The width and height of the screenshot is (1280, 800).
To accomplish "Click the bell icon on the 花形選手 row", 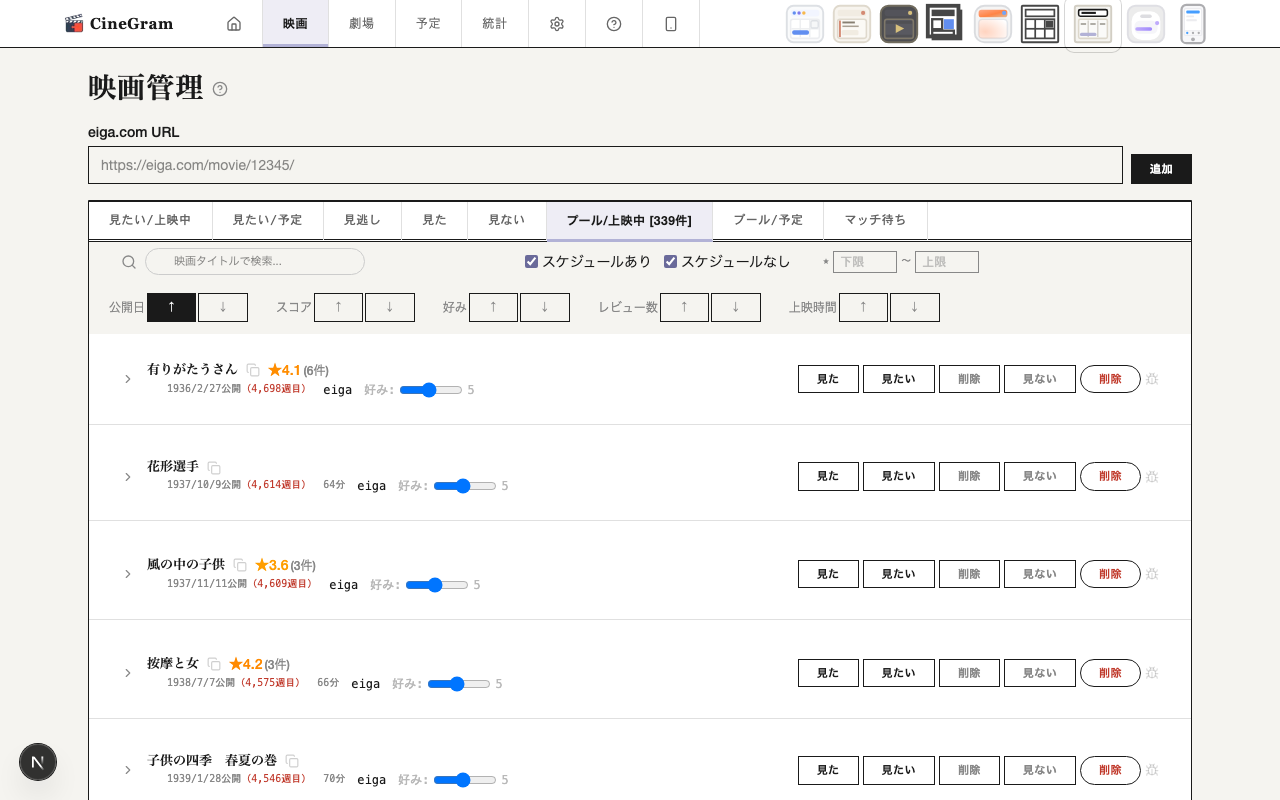I will (x=1152, y=477).
